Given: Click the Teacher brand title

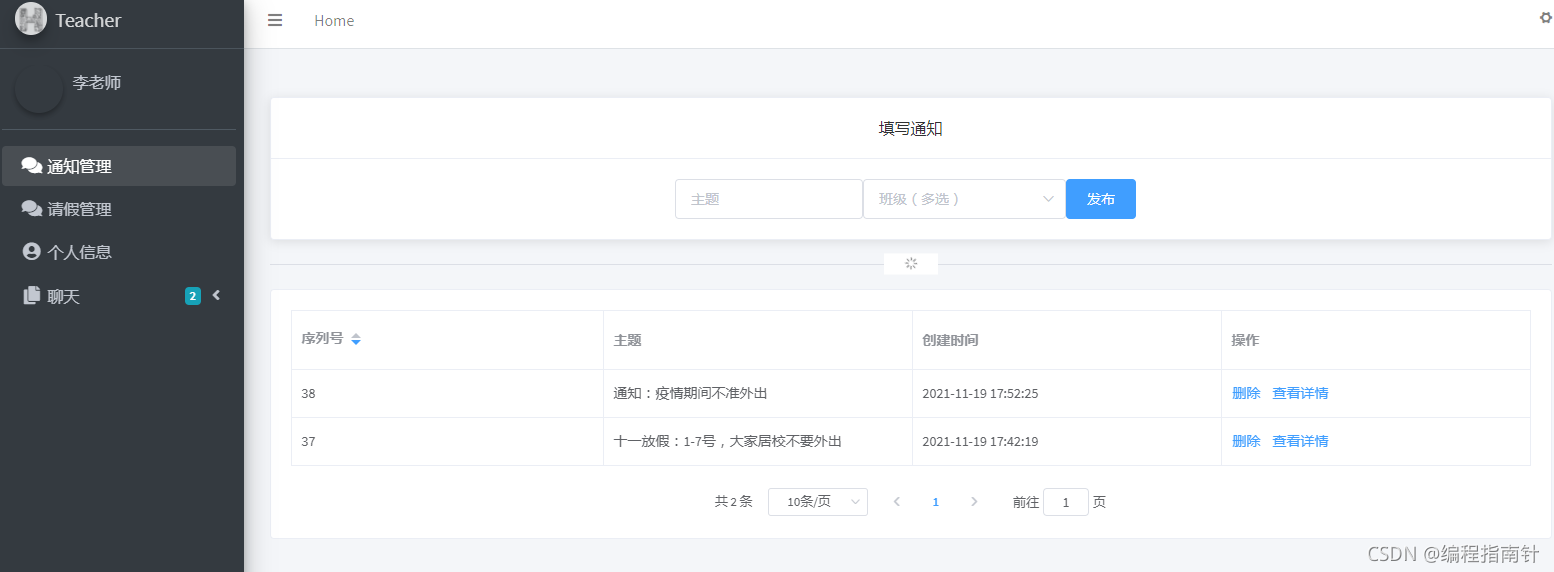Looking at the screenshot, I should (88, 20).
